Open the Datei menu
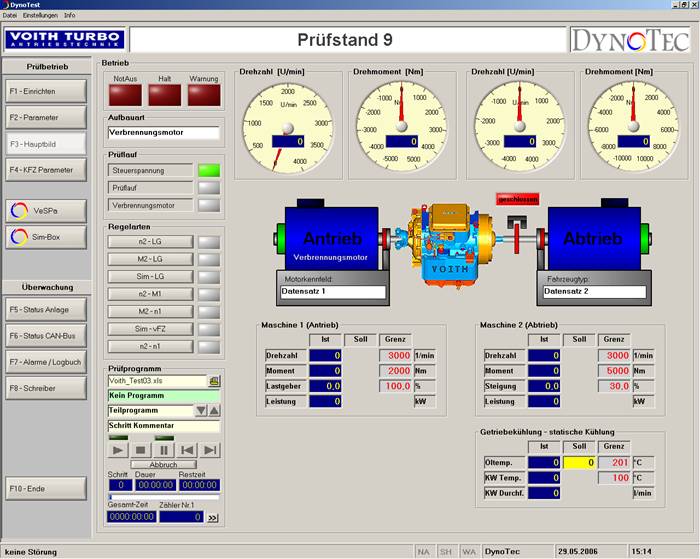 tap(11, 15)
